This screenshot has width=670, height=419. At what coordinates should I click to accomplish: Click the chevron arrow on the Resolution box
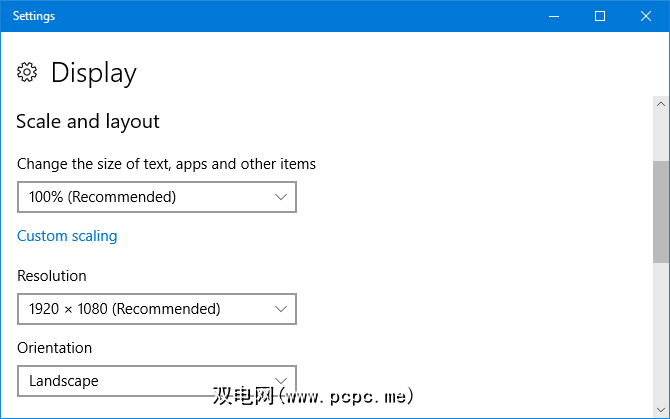[x=281, y=309]
